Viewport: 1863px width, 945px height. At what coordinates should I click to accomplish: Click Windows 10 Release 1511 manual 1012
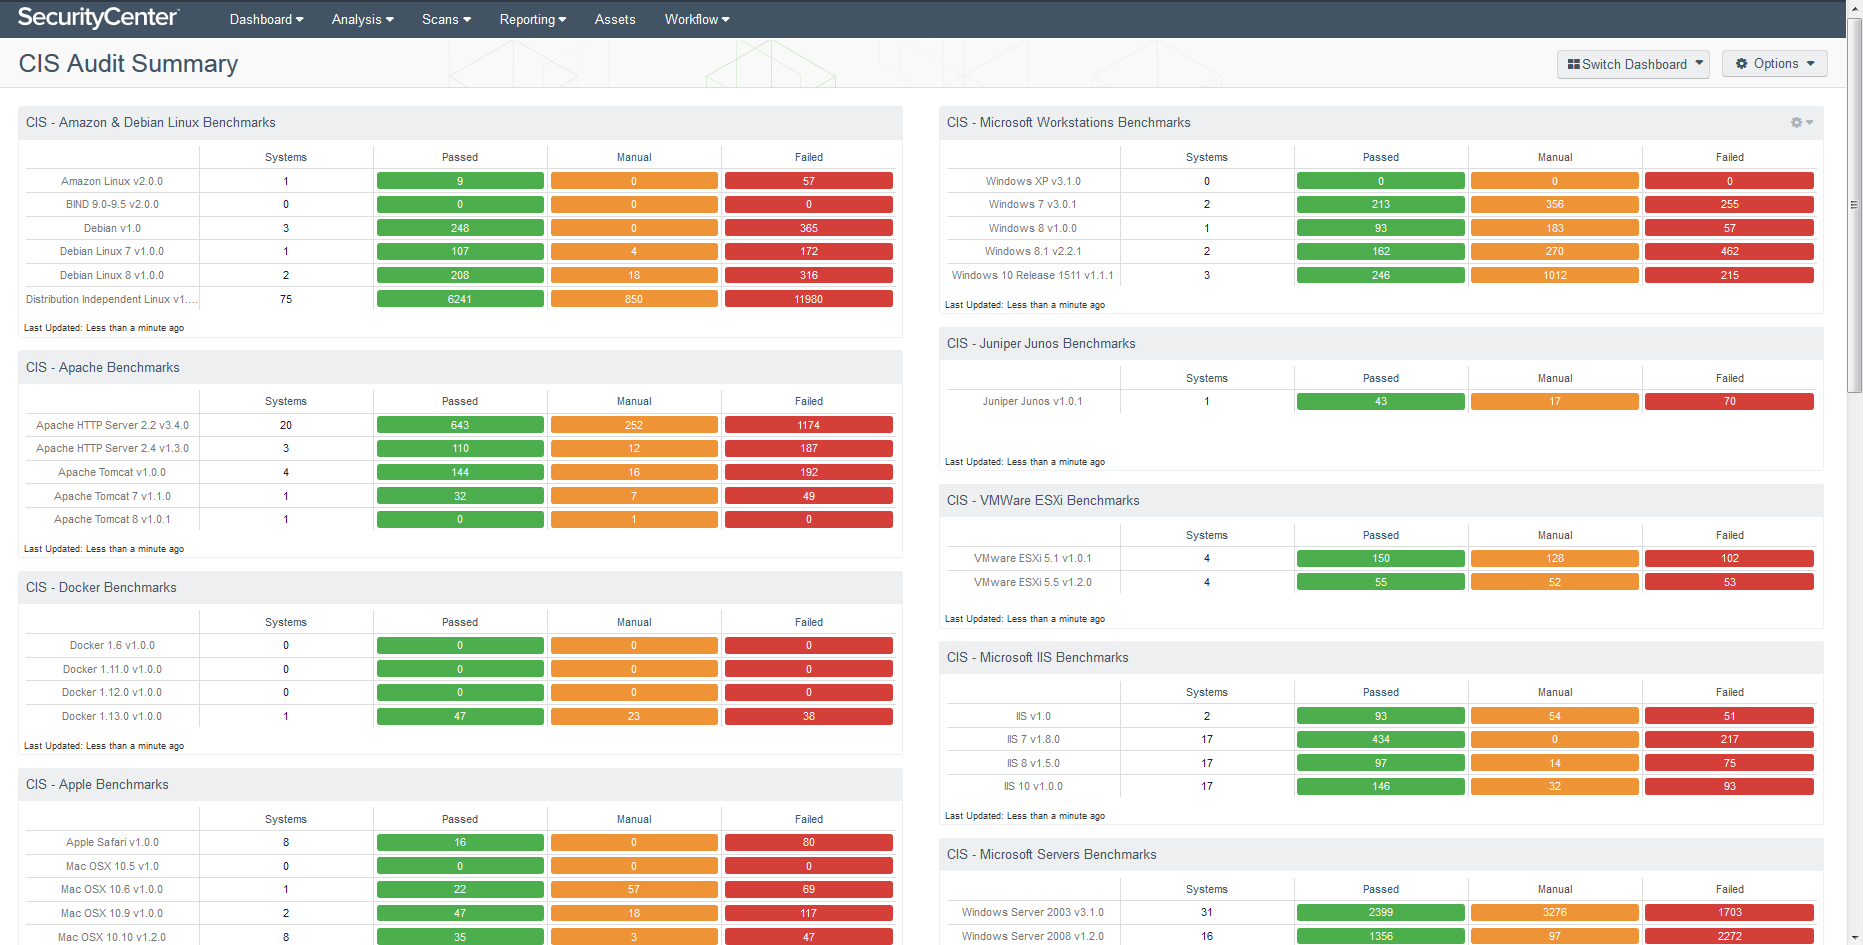click(x=1555, y=275)
